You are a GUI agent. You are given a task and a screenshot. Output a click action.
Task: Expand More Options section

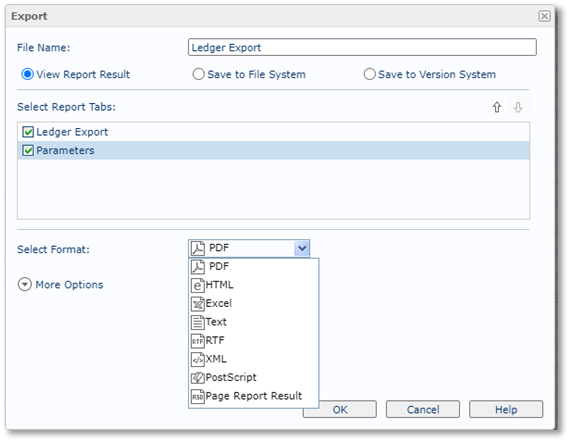[25, 284]
